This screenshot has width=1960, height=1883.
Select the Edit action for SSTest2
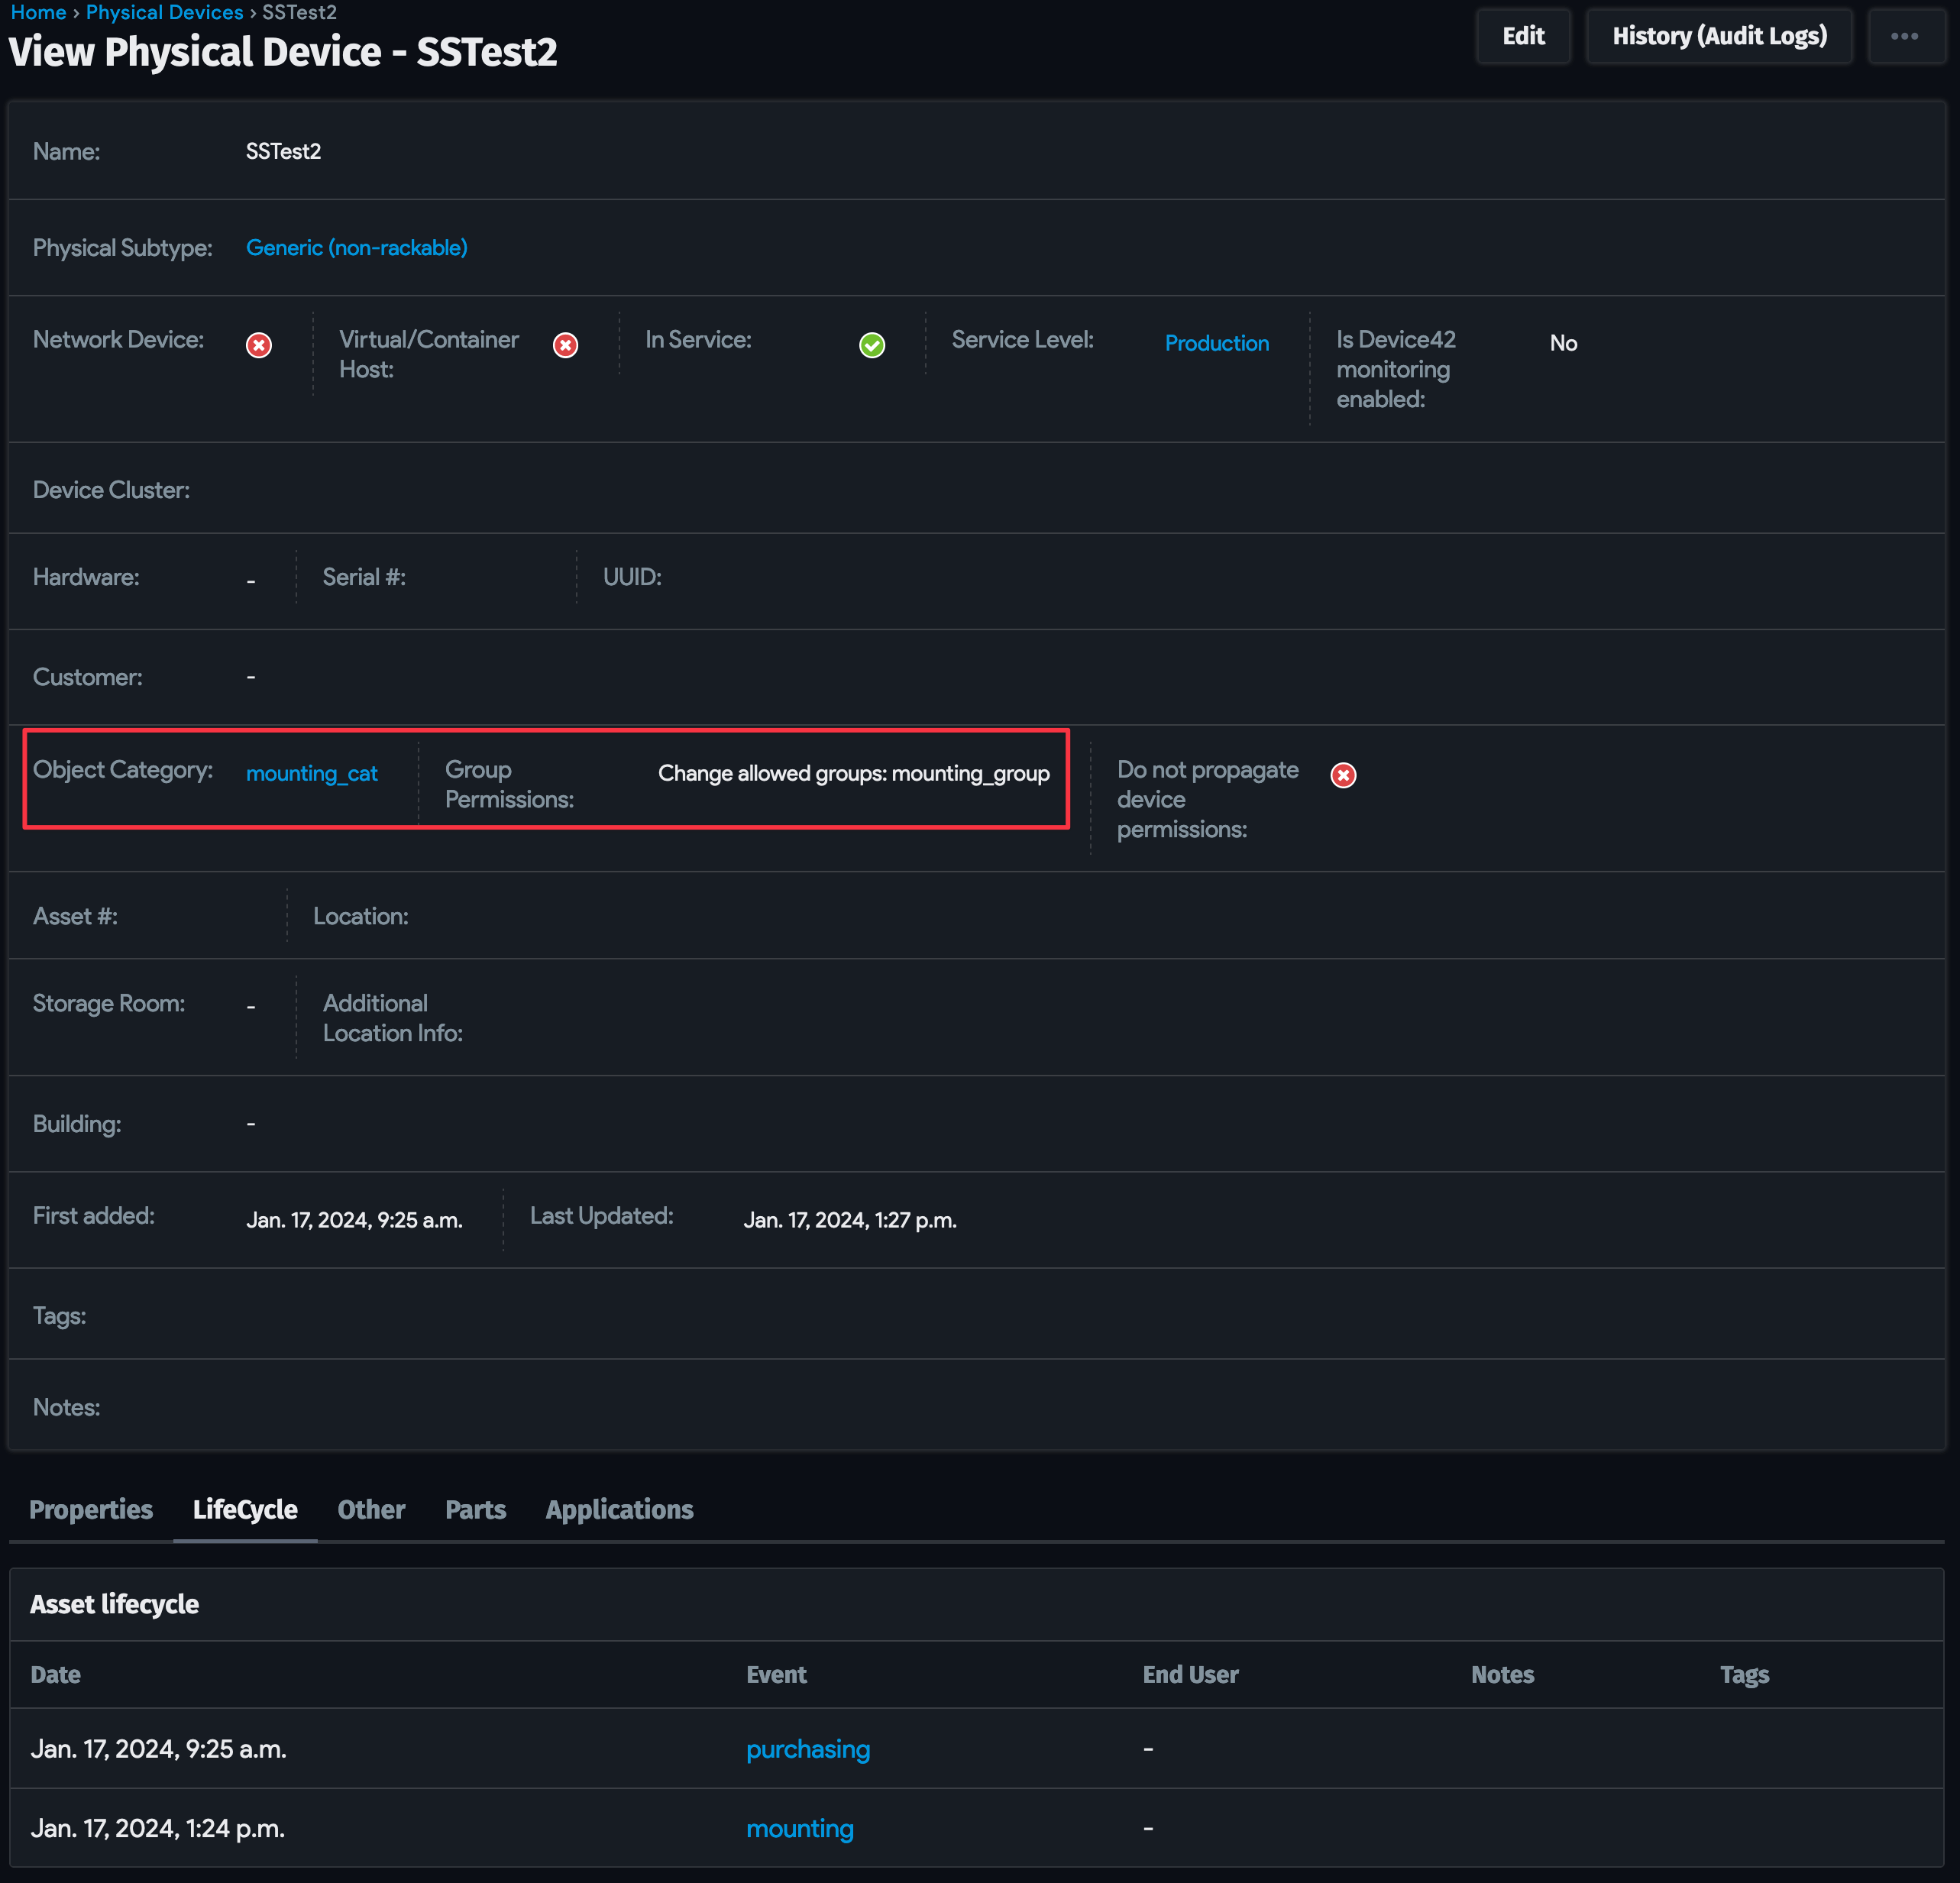pyautogui.click(x=1522, y=35)
